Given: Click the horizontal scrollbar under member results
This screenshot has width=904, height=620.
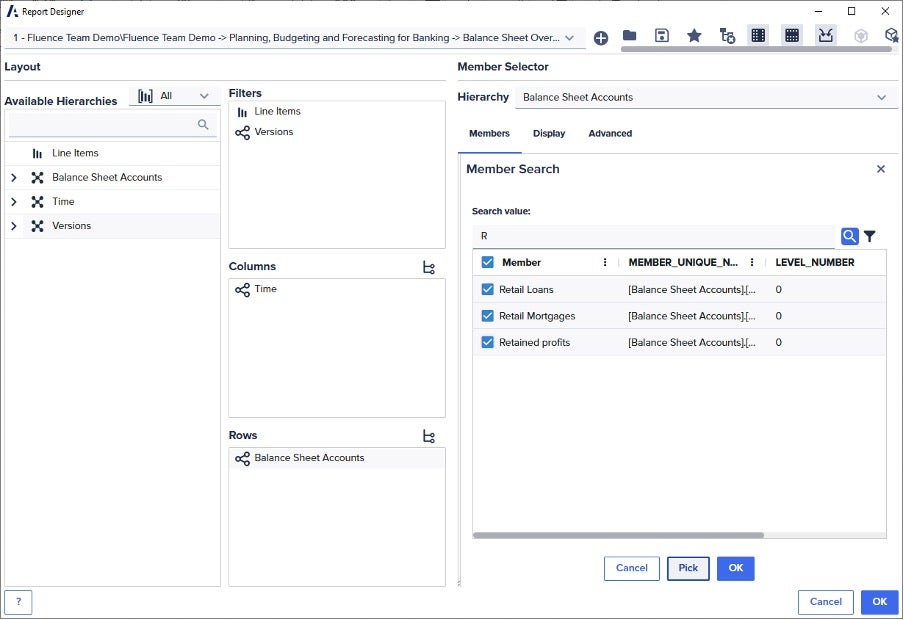Looking at the screenshot, I should (x=618, y=535).
